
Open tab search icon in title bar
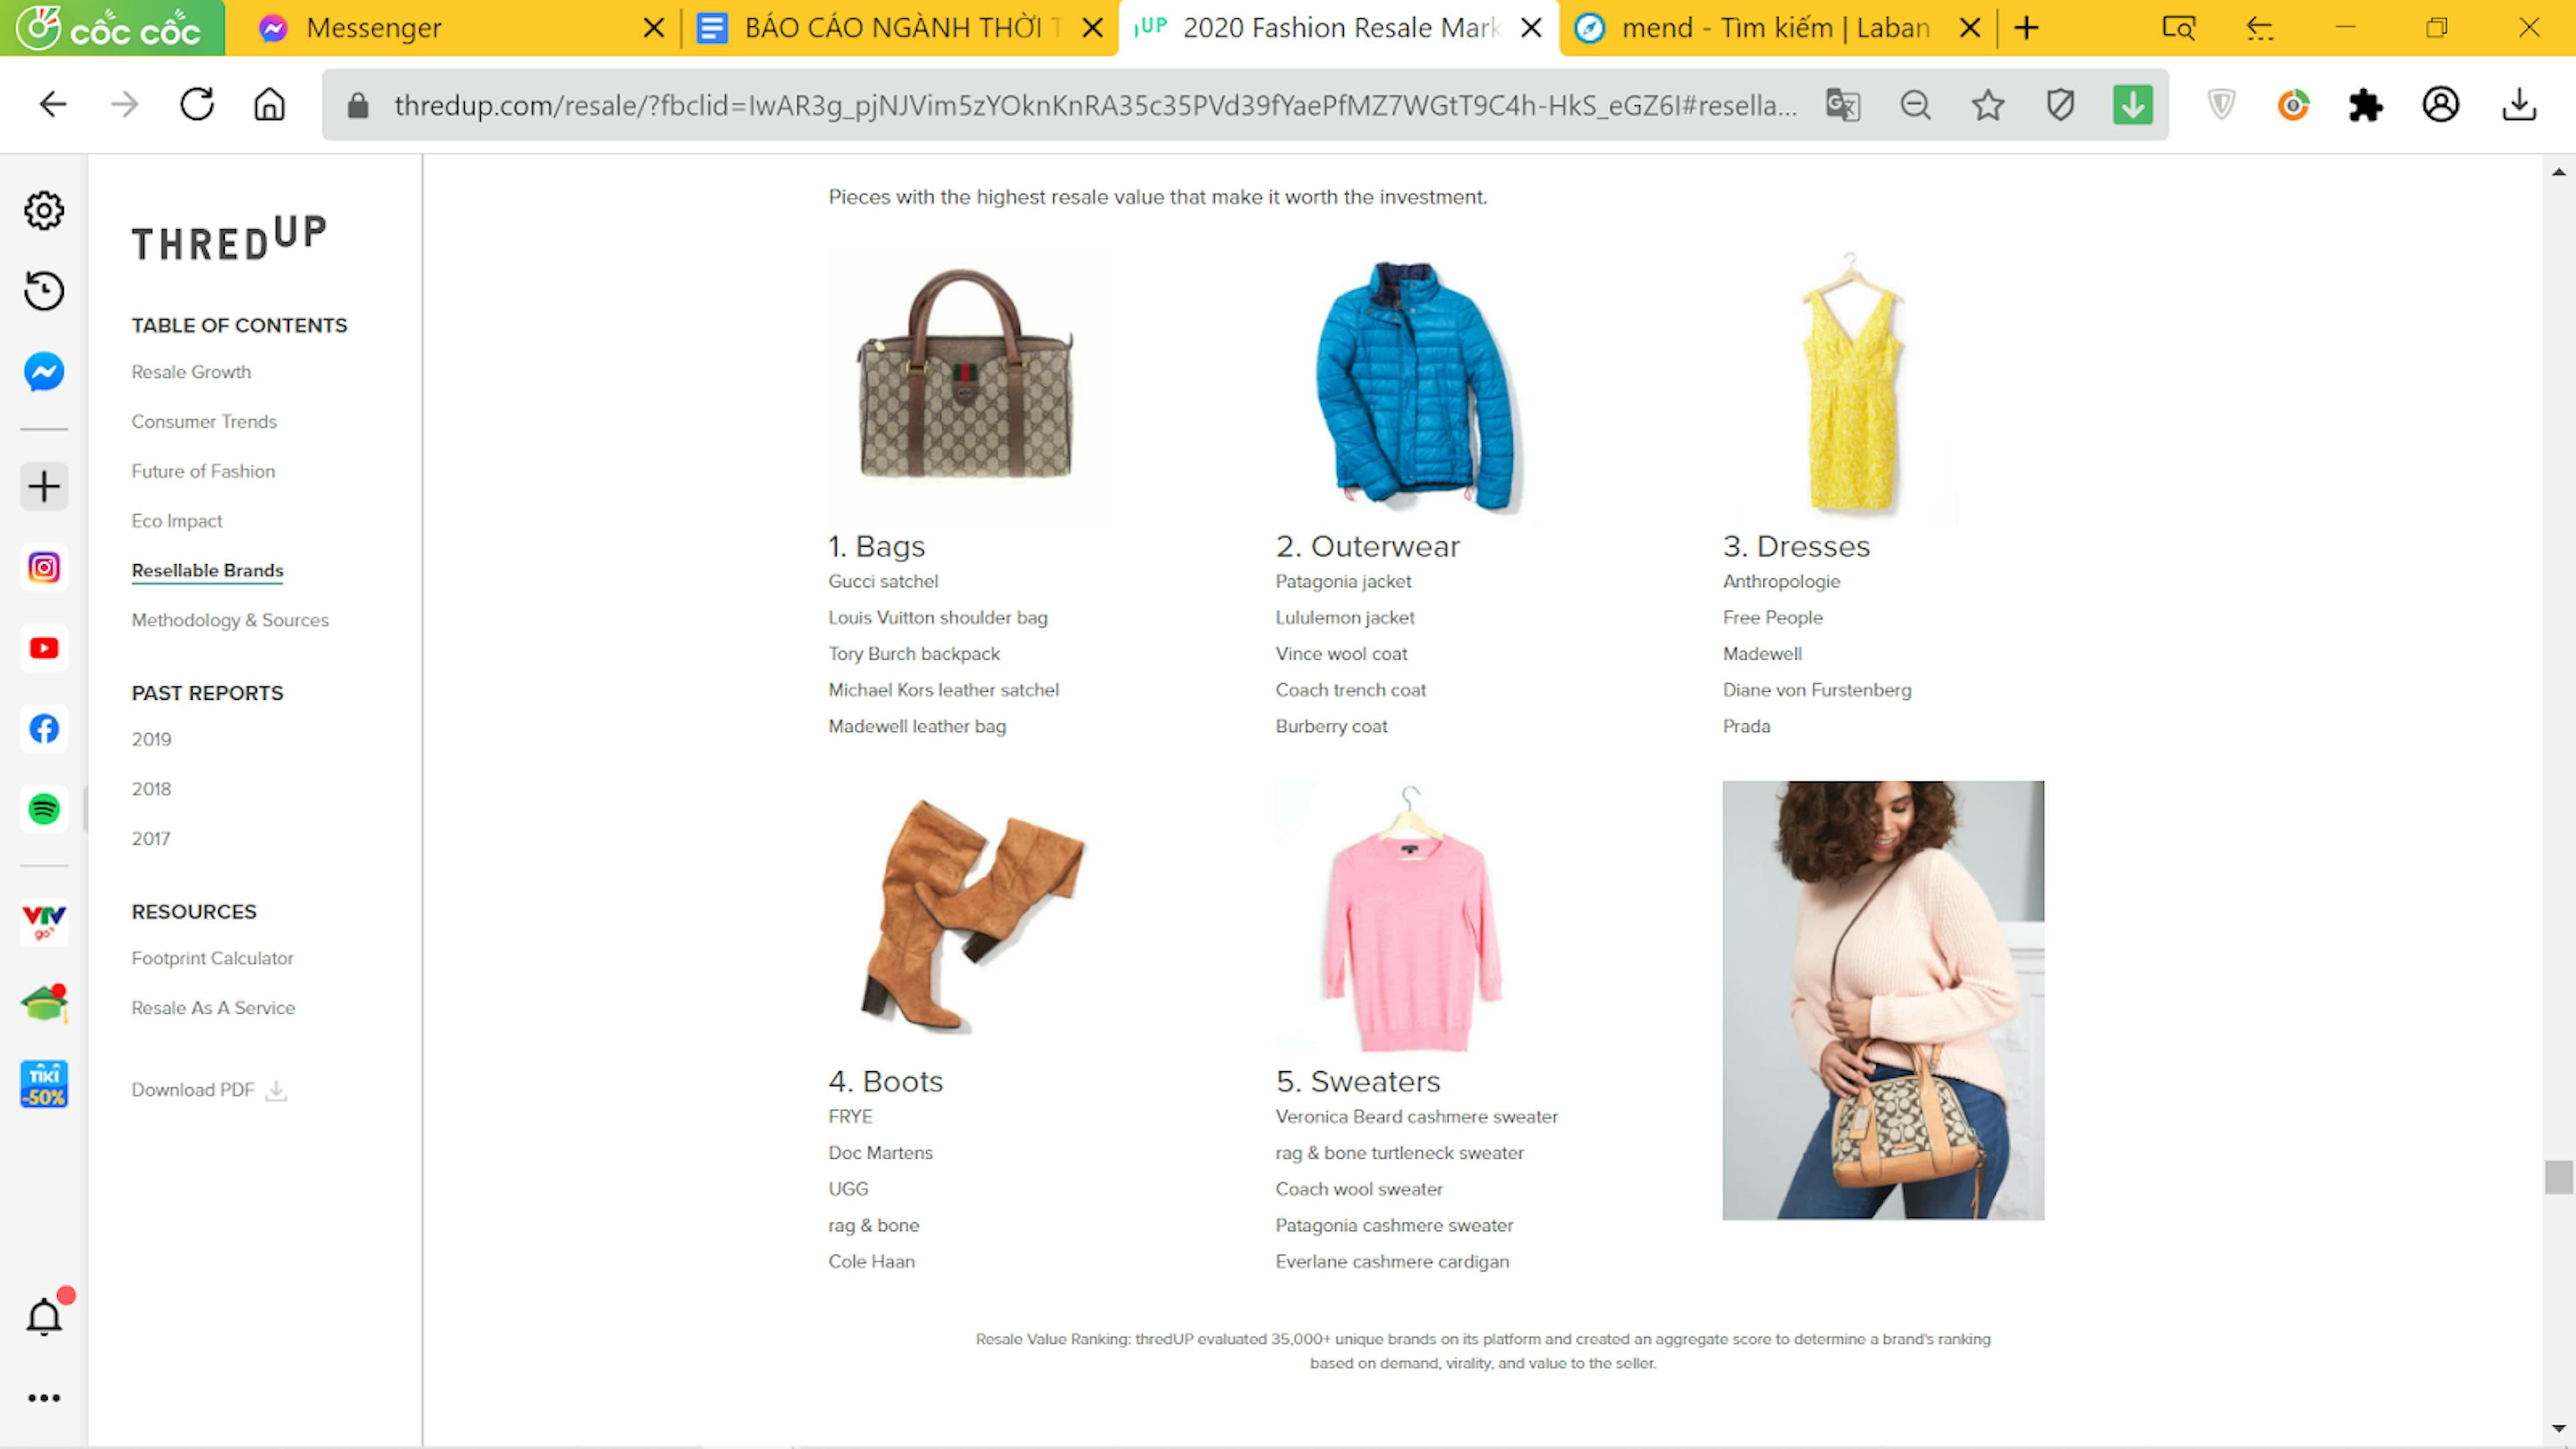[x=2178, y=28]
